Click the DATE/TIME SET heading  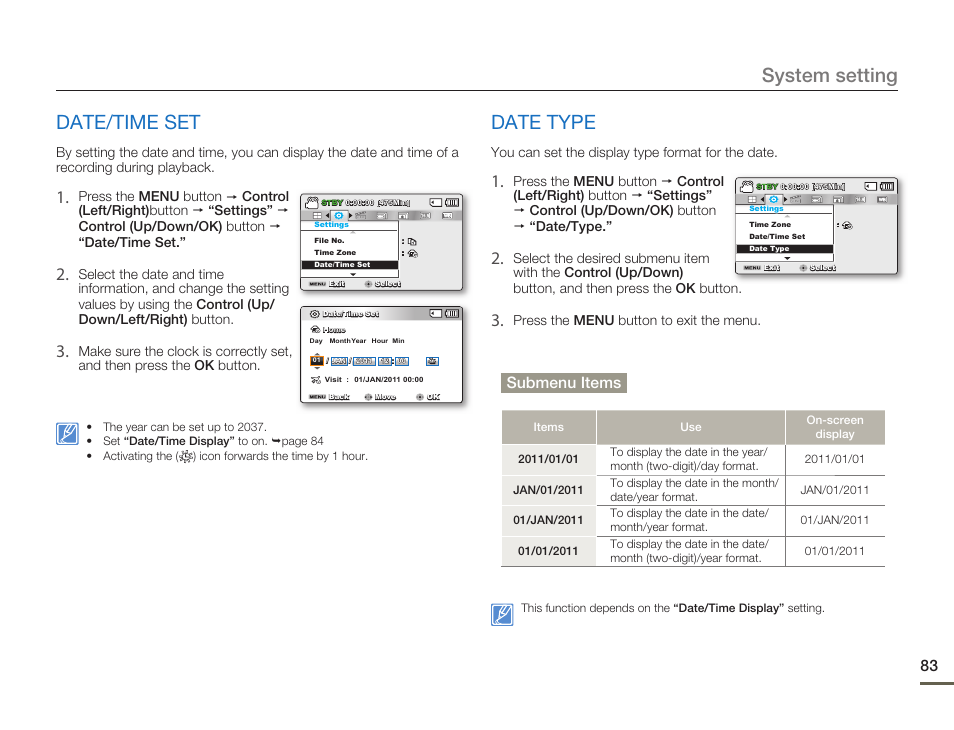(128, 122)
